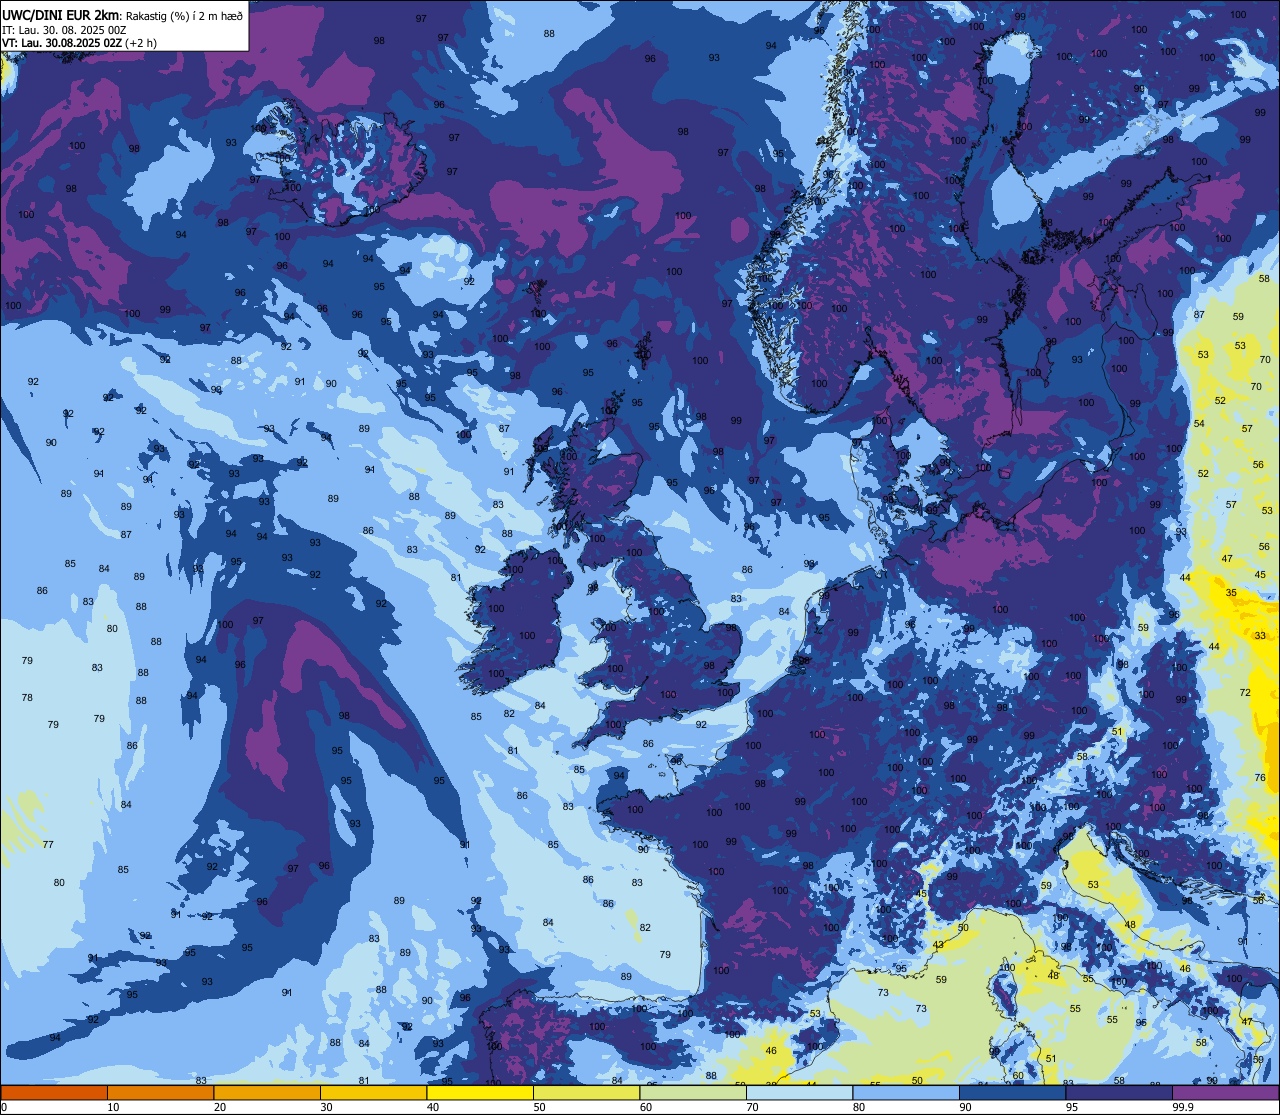Screen dimensions: 1280x1115
Task: Click the map value '33' at the right edge
Action: 1260,635
